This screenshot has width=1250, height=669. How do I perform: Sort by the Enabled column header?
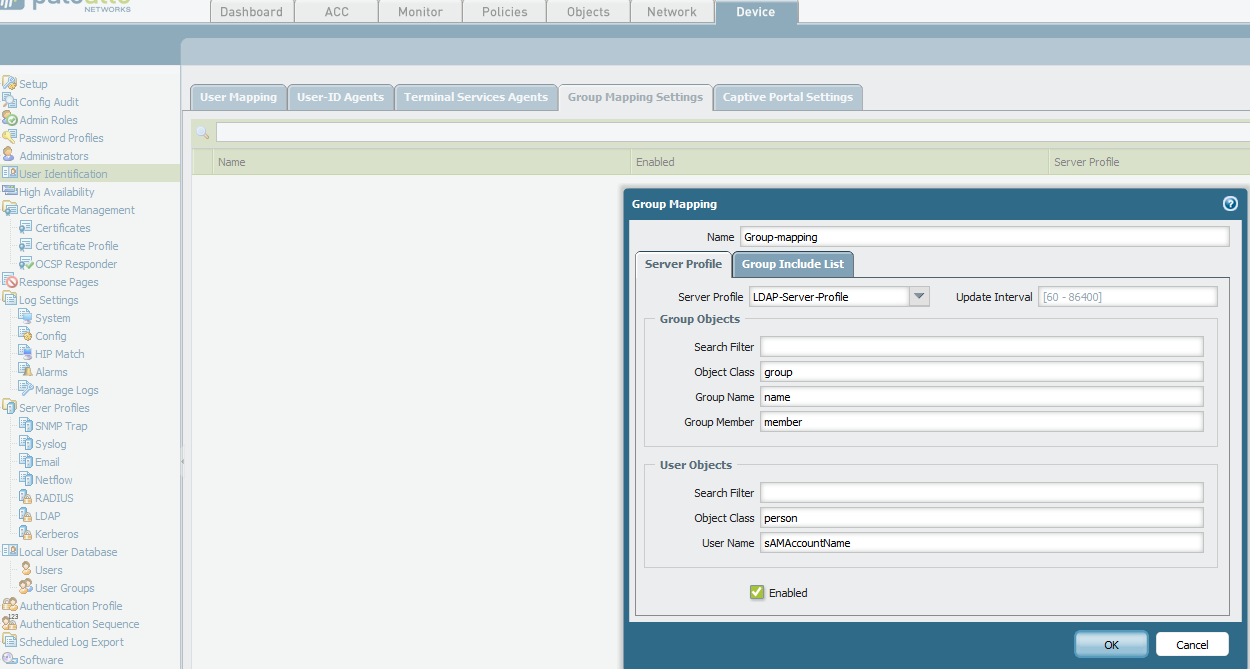838,161
